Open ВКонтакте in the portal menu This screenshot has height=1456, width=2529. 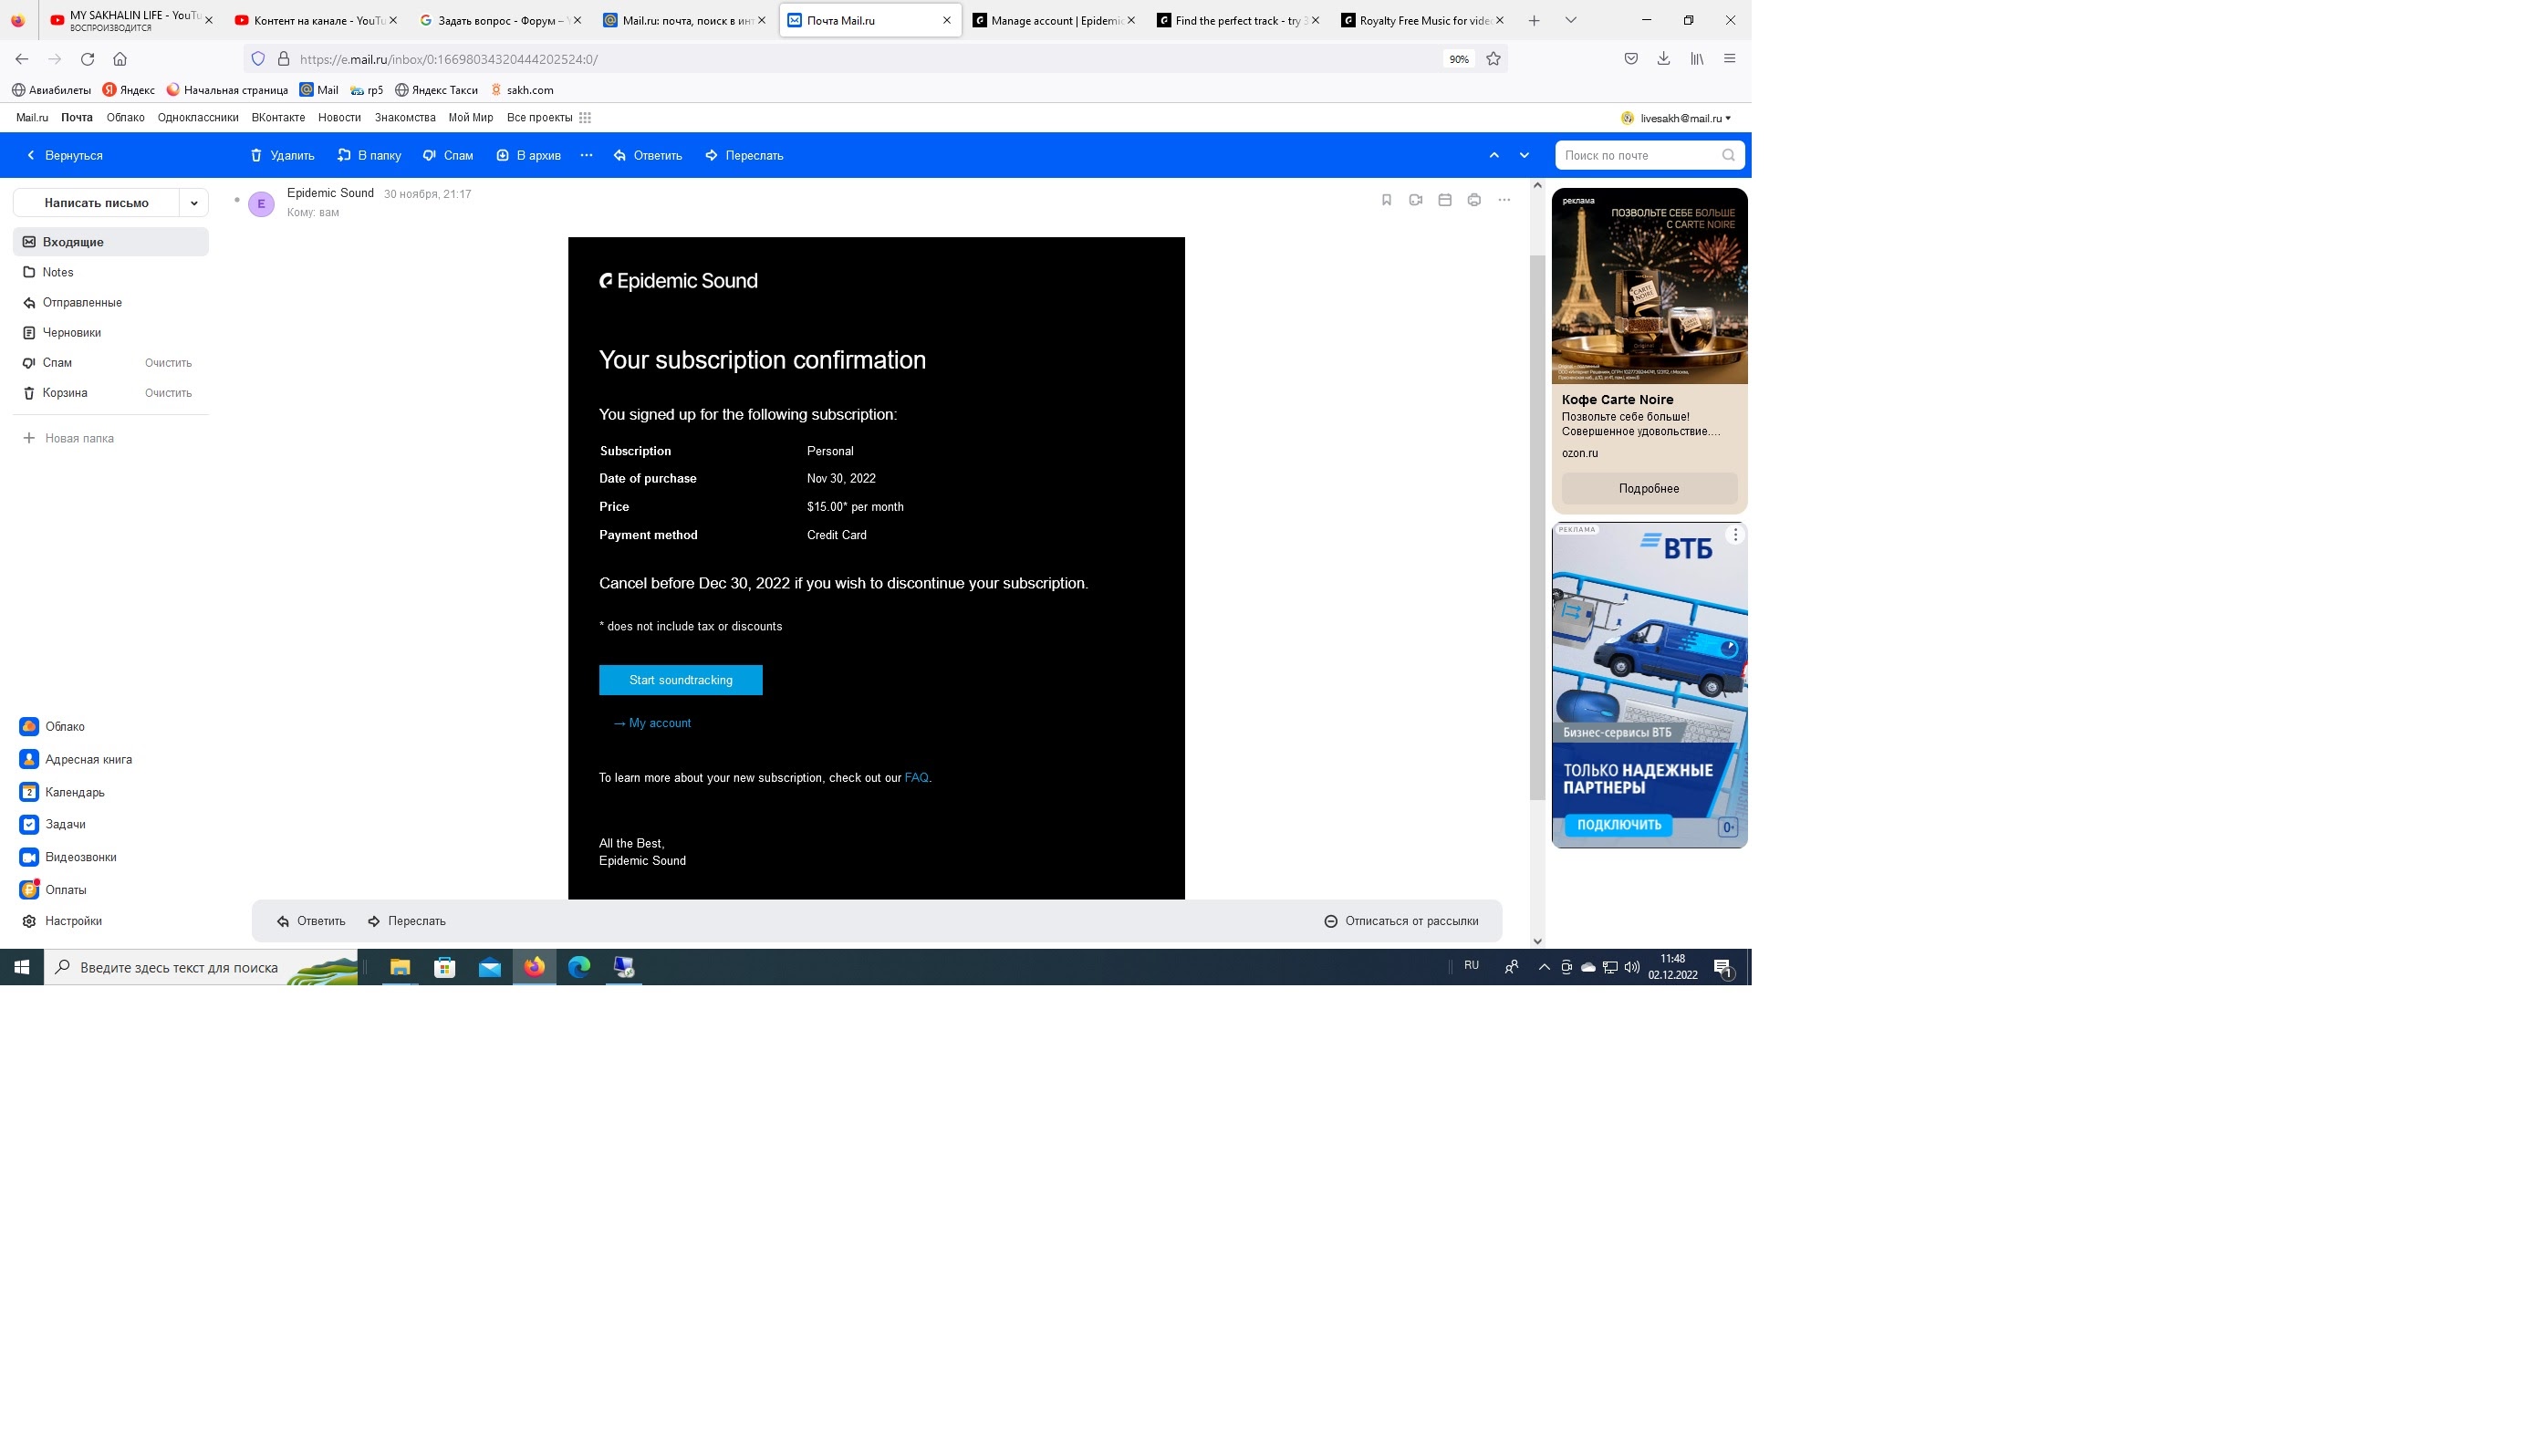point(278,118)
